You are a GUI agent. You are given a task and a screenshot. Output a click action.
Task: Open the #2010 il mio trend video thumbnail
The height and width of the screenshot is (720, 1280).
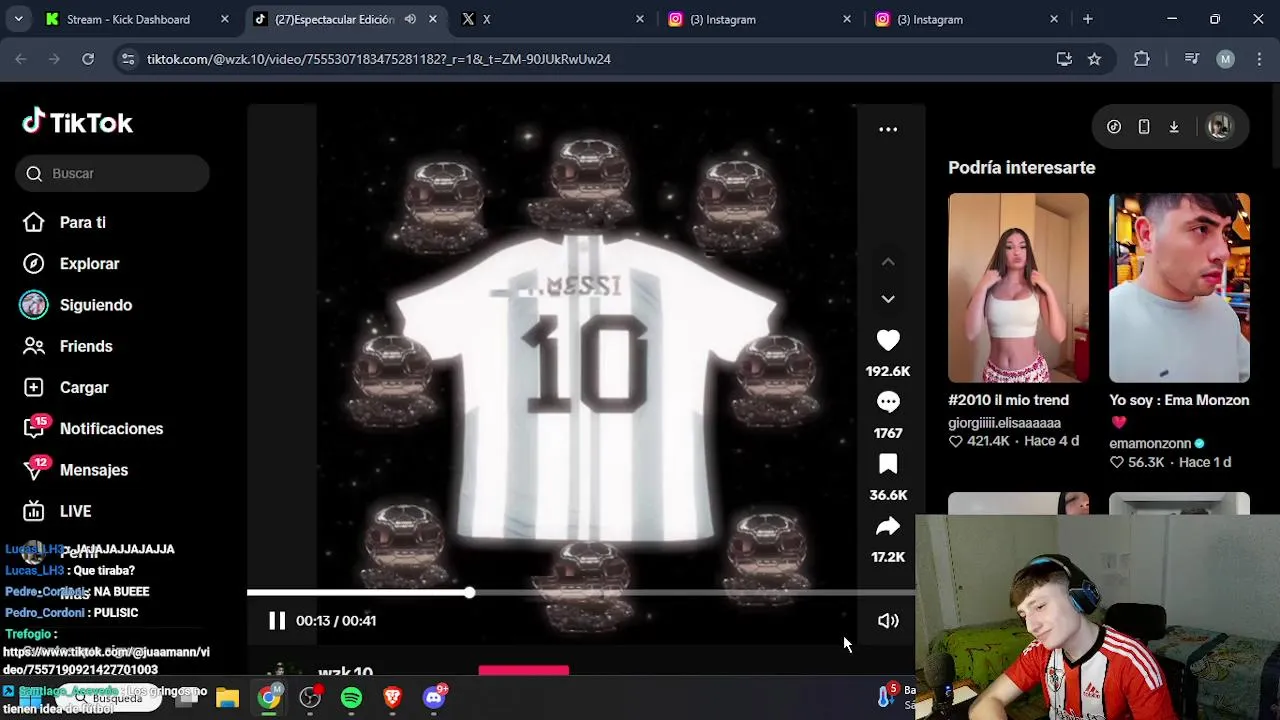1018,288
